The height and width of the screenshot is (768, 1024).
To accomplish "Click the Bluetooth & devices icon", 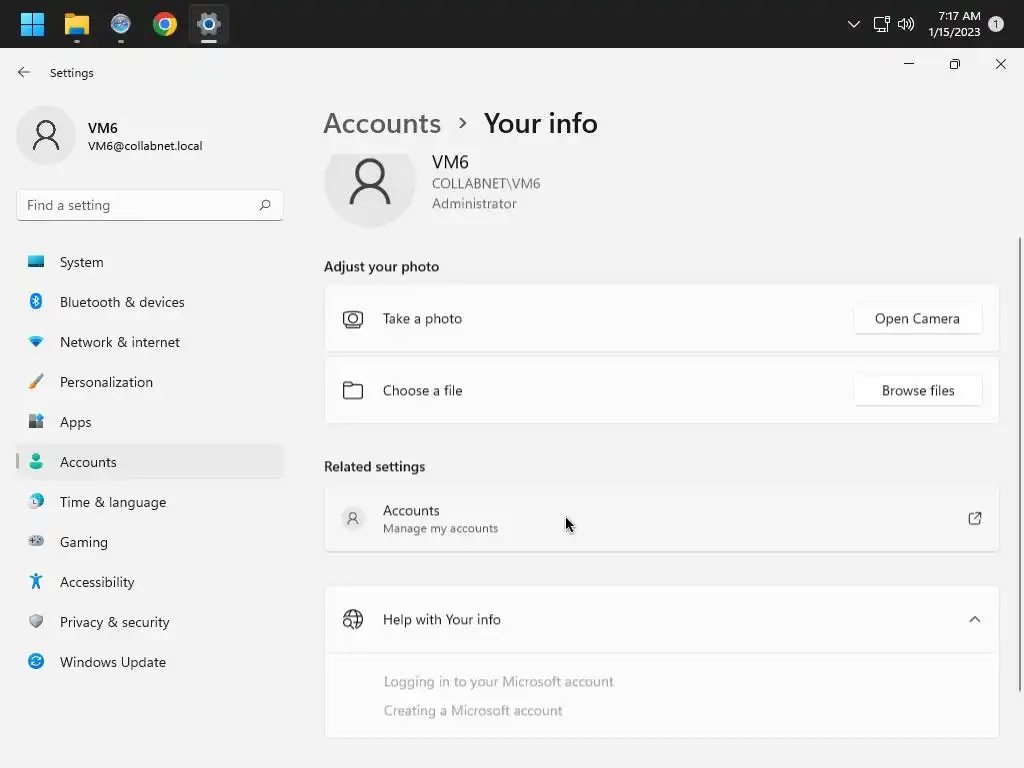I will click(36, 302).
